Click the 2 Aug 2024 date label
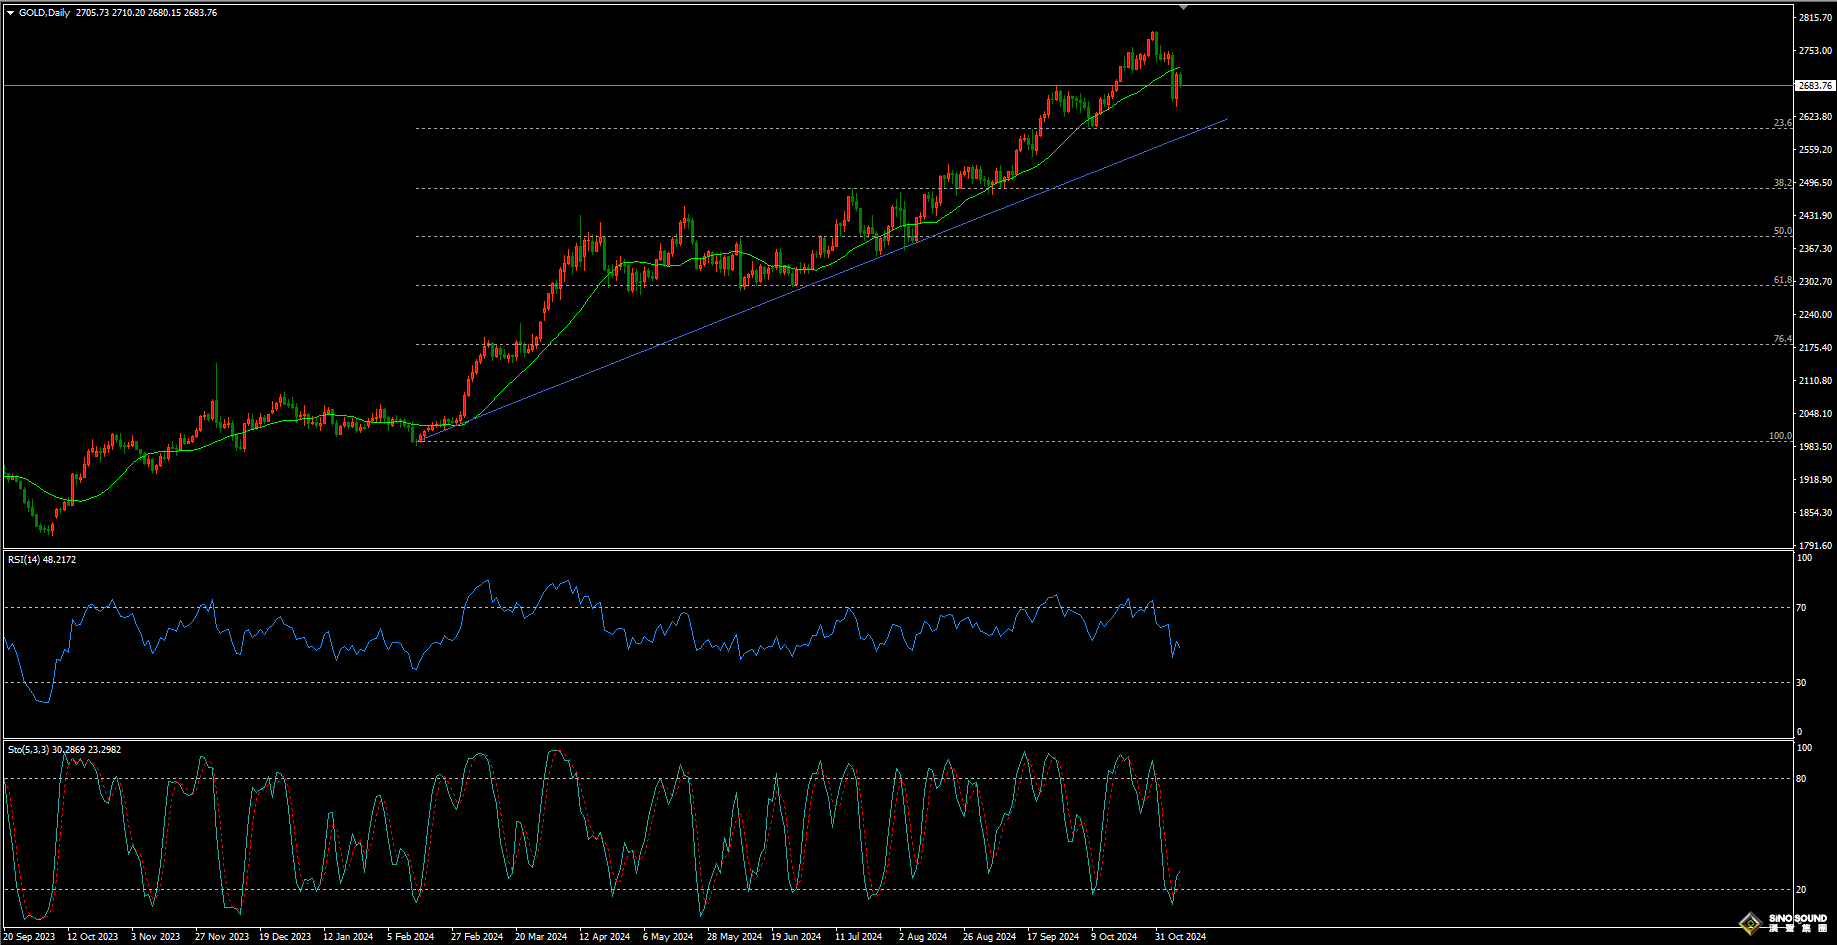Screen dimensions: 1837x945 click(923, 937)
